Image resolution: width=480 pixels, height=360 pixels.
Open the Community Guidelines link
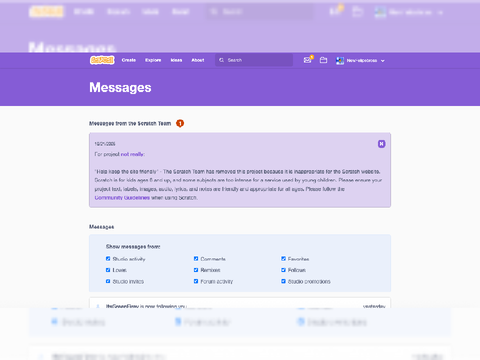[122, 198]
